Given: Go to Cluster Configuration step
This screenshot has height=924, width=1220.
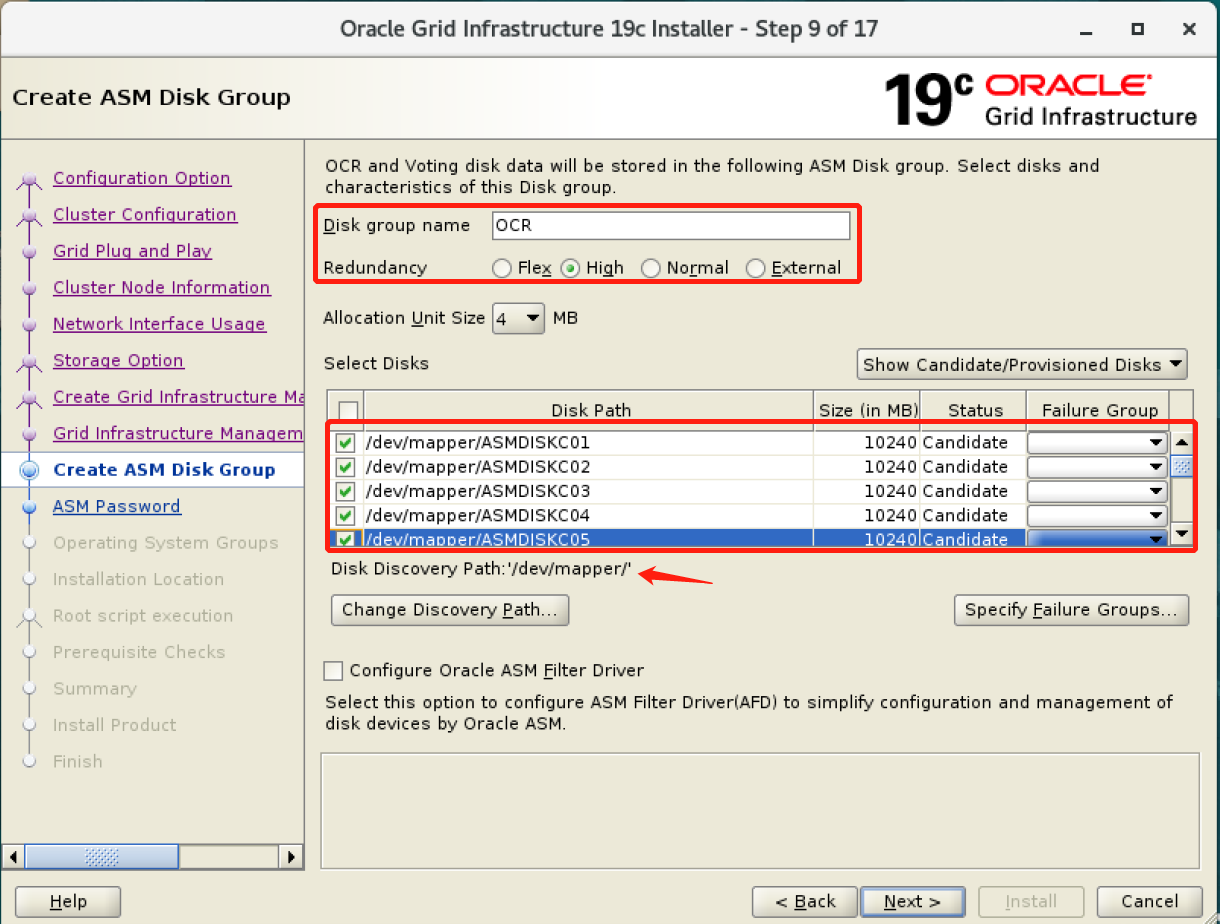Looking at the screenshot, I should pos(145,214).
